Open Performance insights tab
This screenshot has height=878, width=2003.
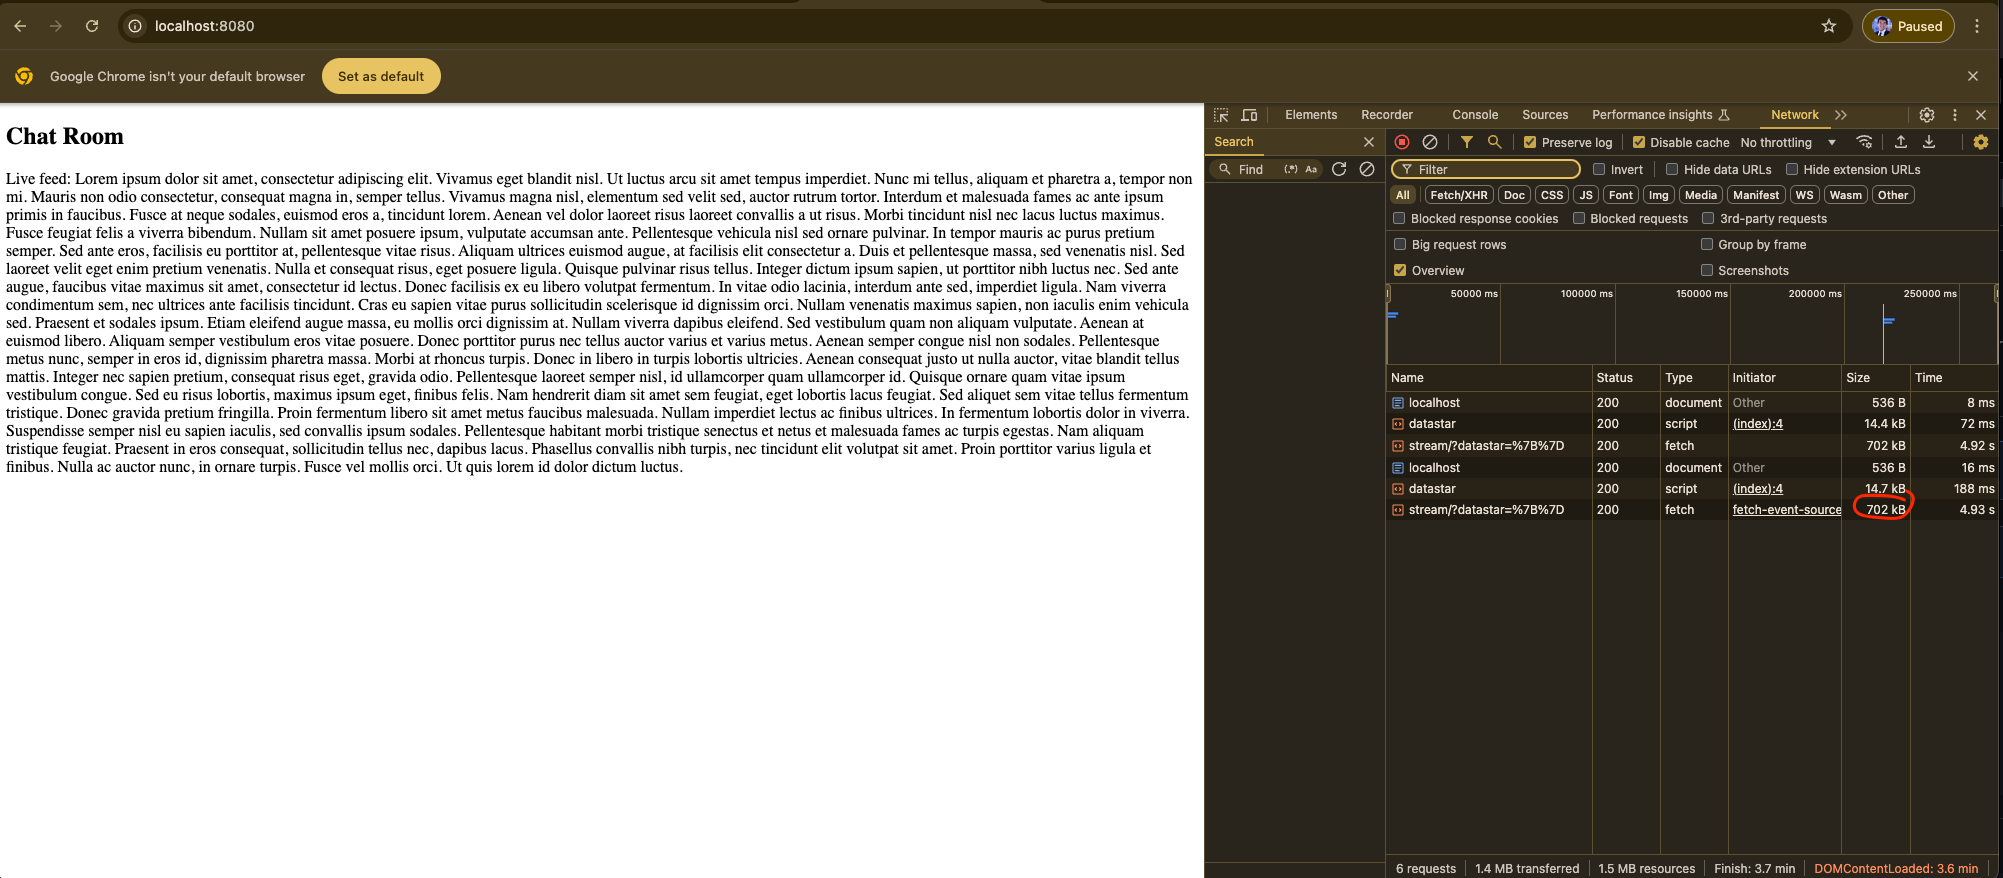(x=1660, y=115)
